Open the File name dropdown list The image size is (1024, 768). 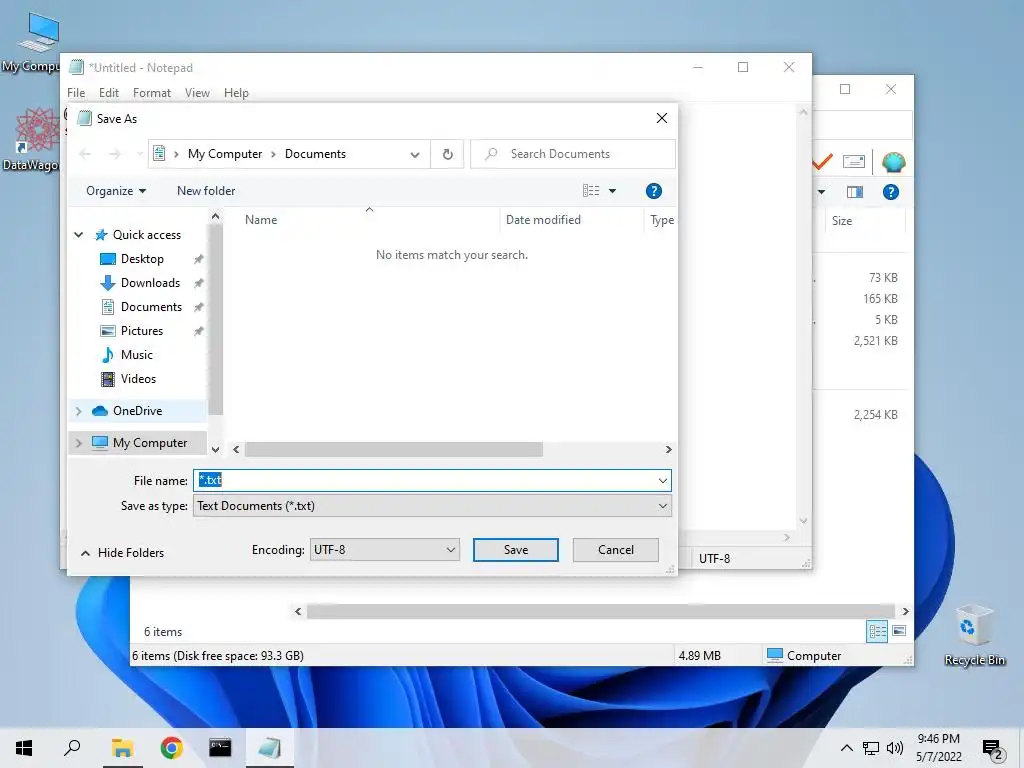click(x=663, y=481)
